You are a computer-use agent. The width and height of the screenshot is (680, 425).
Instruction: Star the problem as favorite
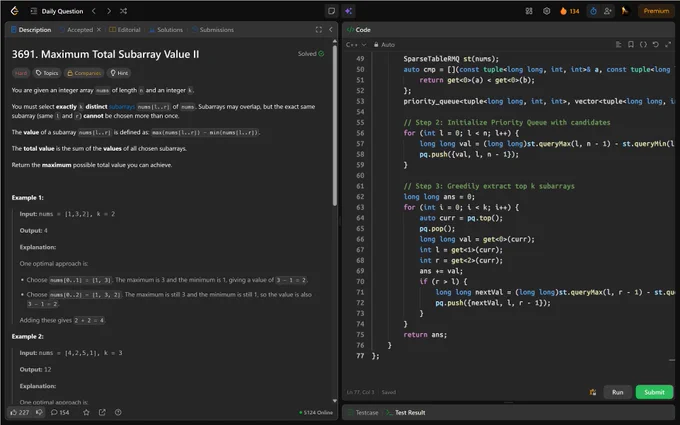click(x=86, y=412)
